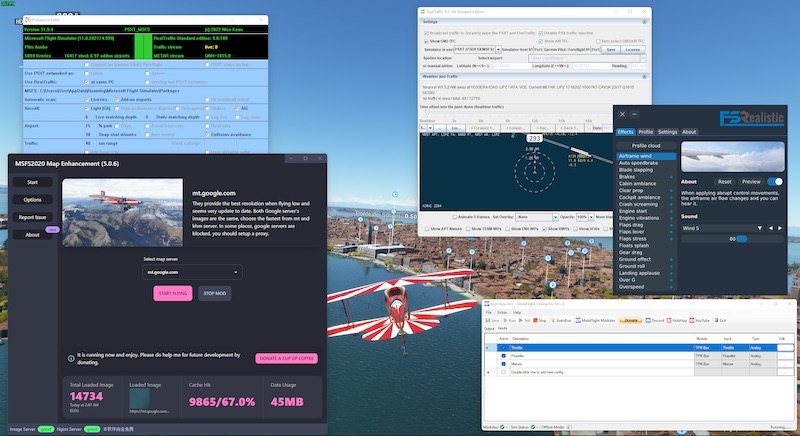Uncheck the Mixture row Active checkbox

(504, 364)
